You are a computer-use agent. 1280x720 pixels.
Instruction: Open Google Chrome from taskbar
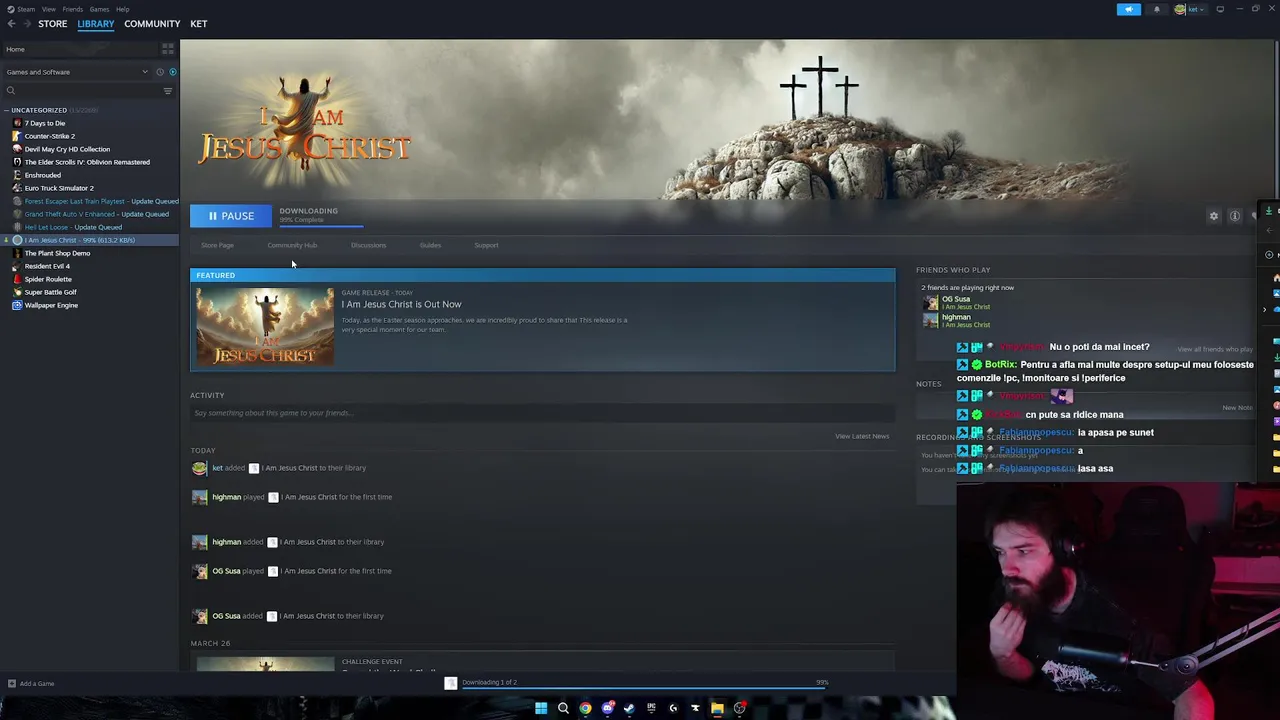click(585, 708)
